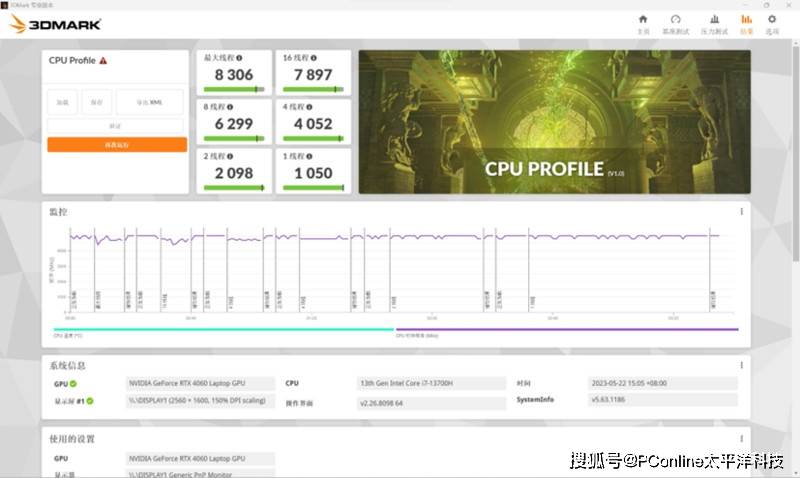The height and width of the screenshot is (478, 800).
Task: Click the green score bar under 4 052
Action: tap(313, 138)
